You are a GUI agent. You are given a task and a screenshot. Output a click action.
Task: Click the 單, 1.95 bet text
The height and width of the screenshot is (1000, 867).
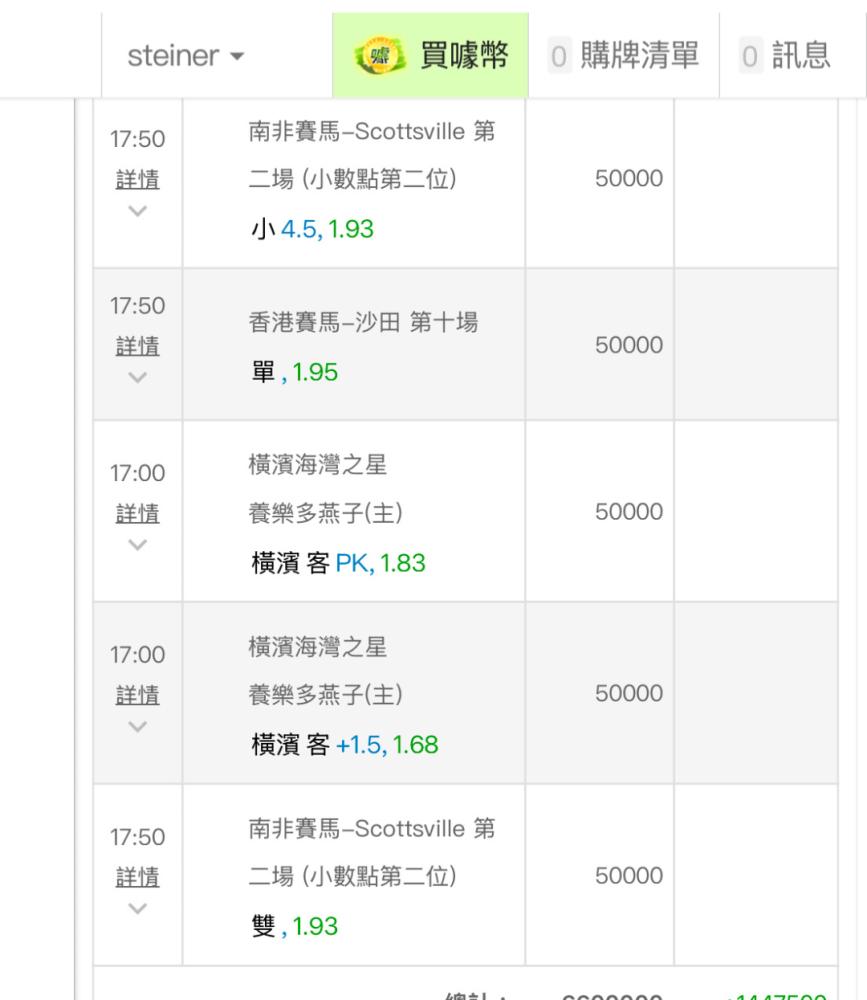tap(293, 373)
